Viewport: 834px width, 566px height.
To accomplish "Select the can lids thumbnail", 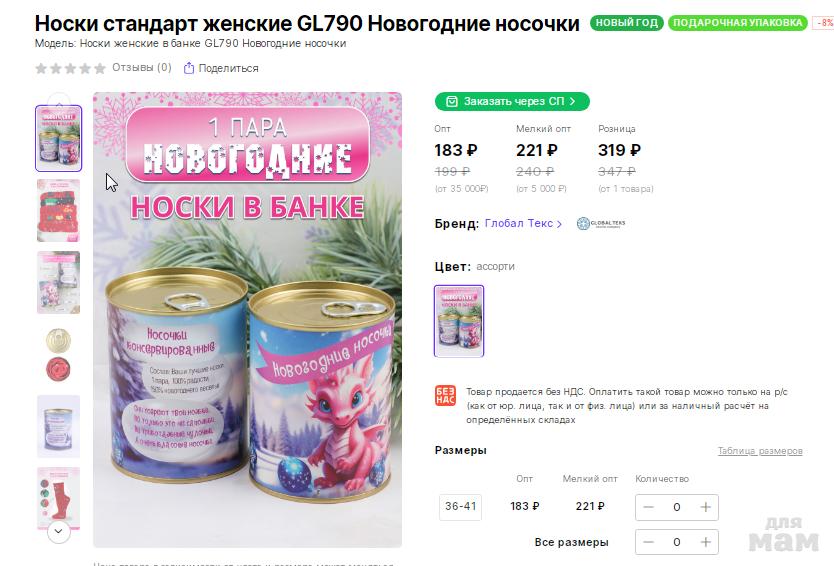I will tap(59, 354).
